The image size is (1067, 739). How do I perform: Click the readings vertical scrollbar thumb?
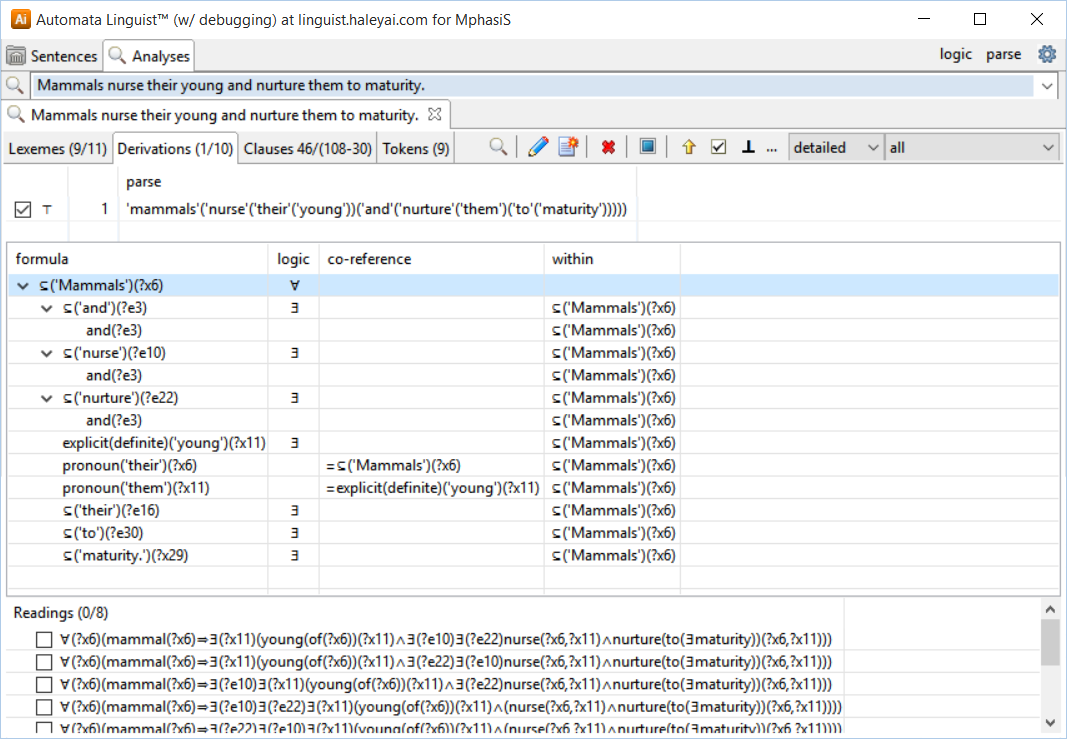click(x=1050, y=642)
